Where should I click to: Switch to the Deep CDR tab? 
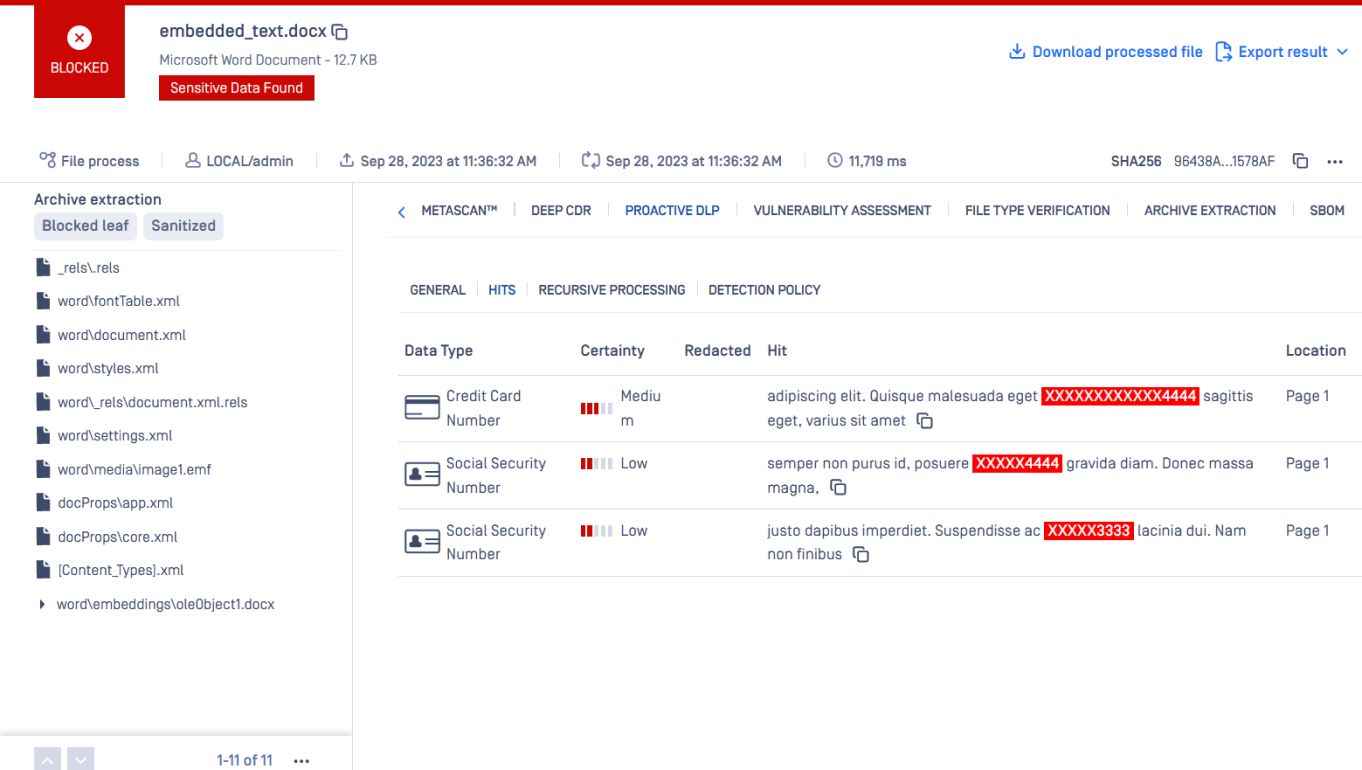[x=560, y=211]
